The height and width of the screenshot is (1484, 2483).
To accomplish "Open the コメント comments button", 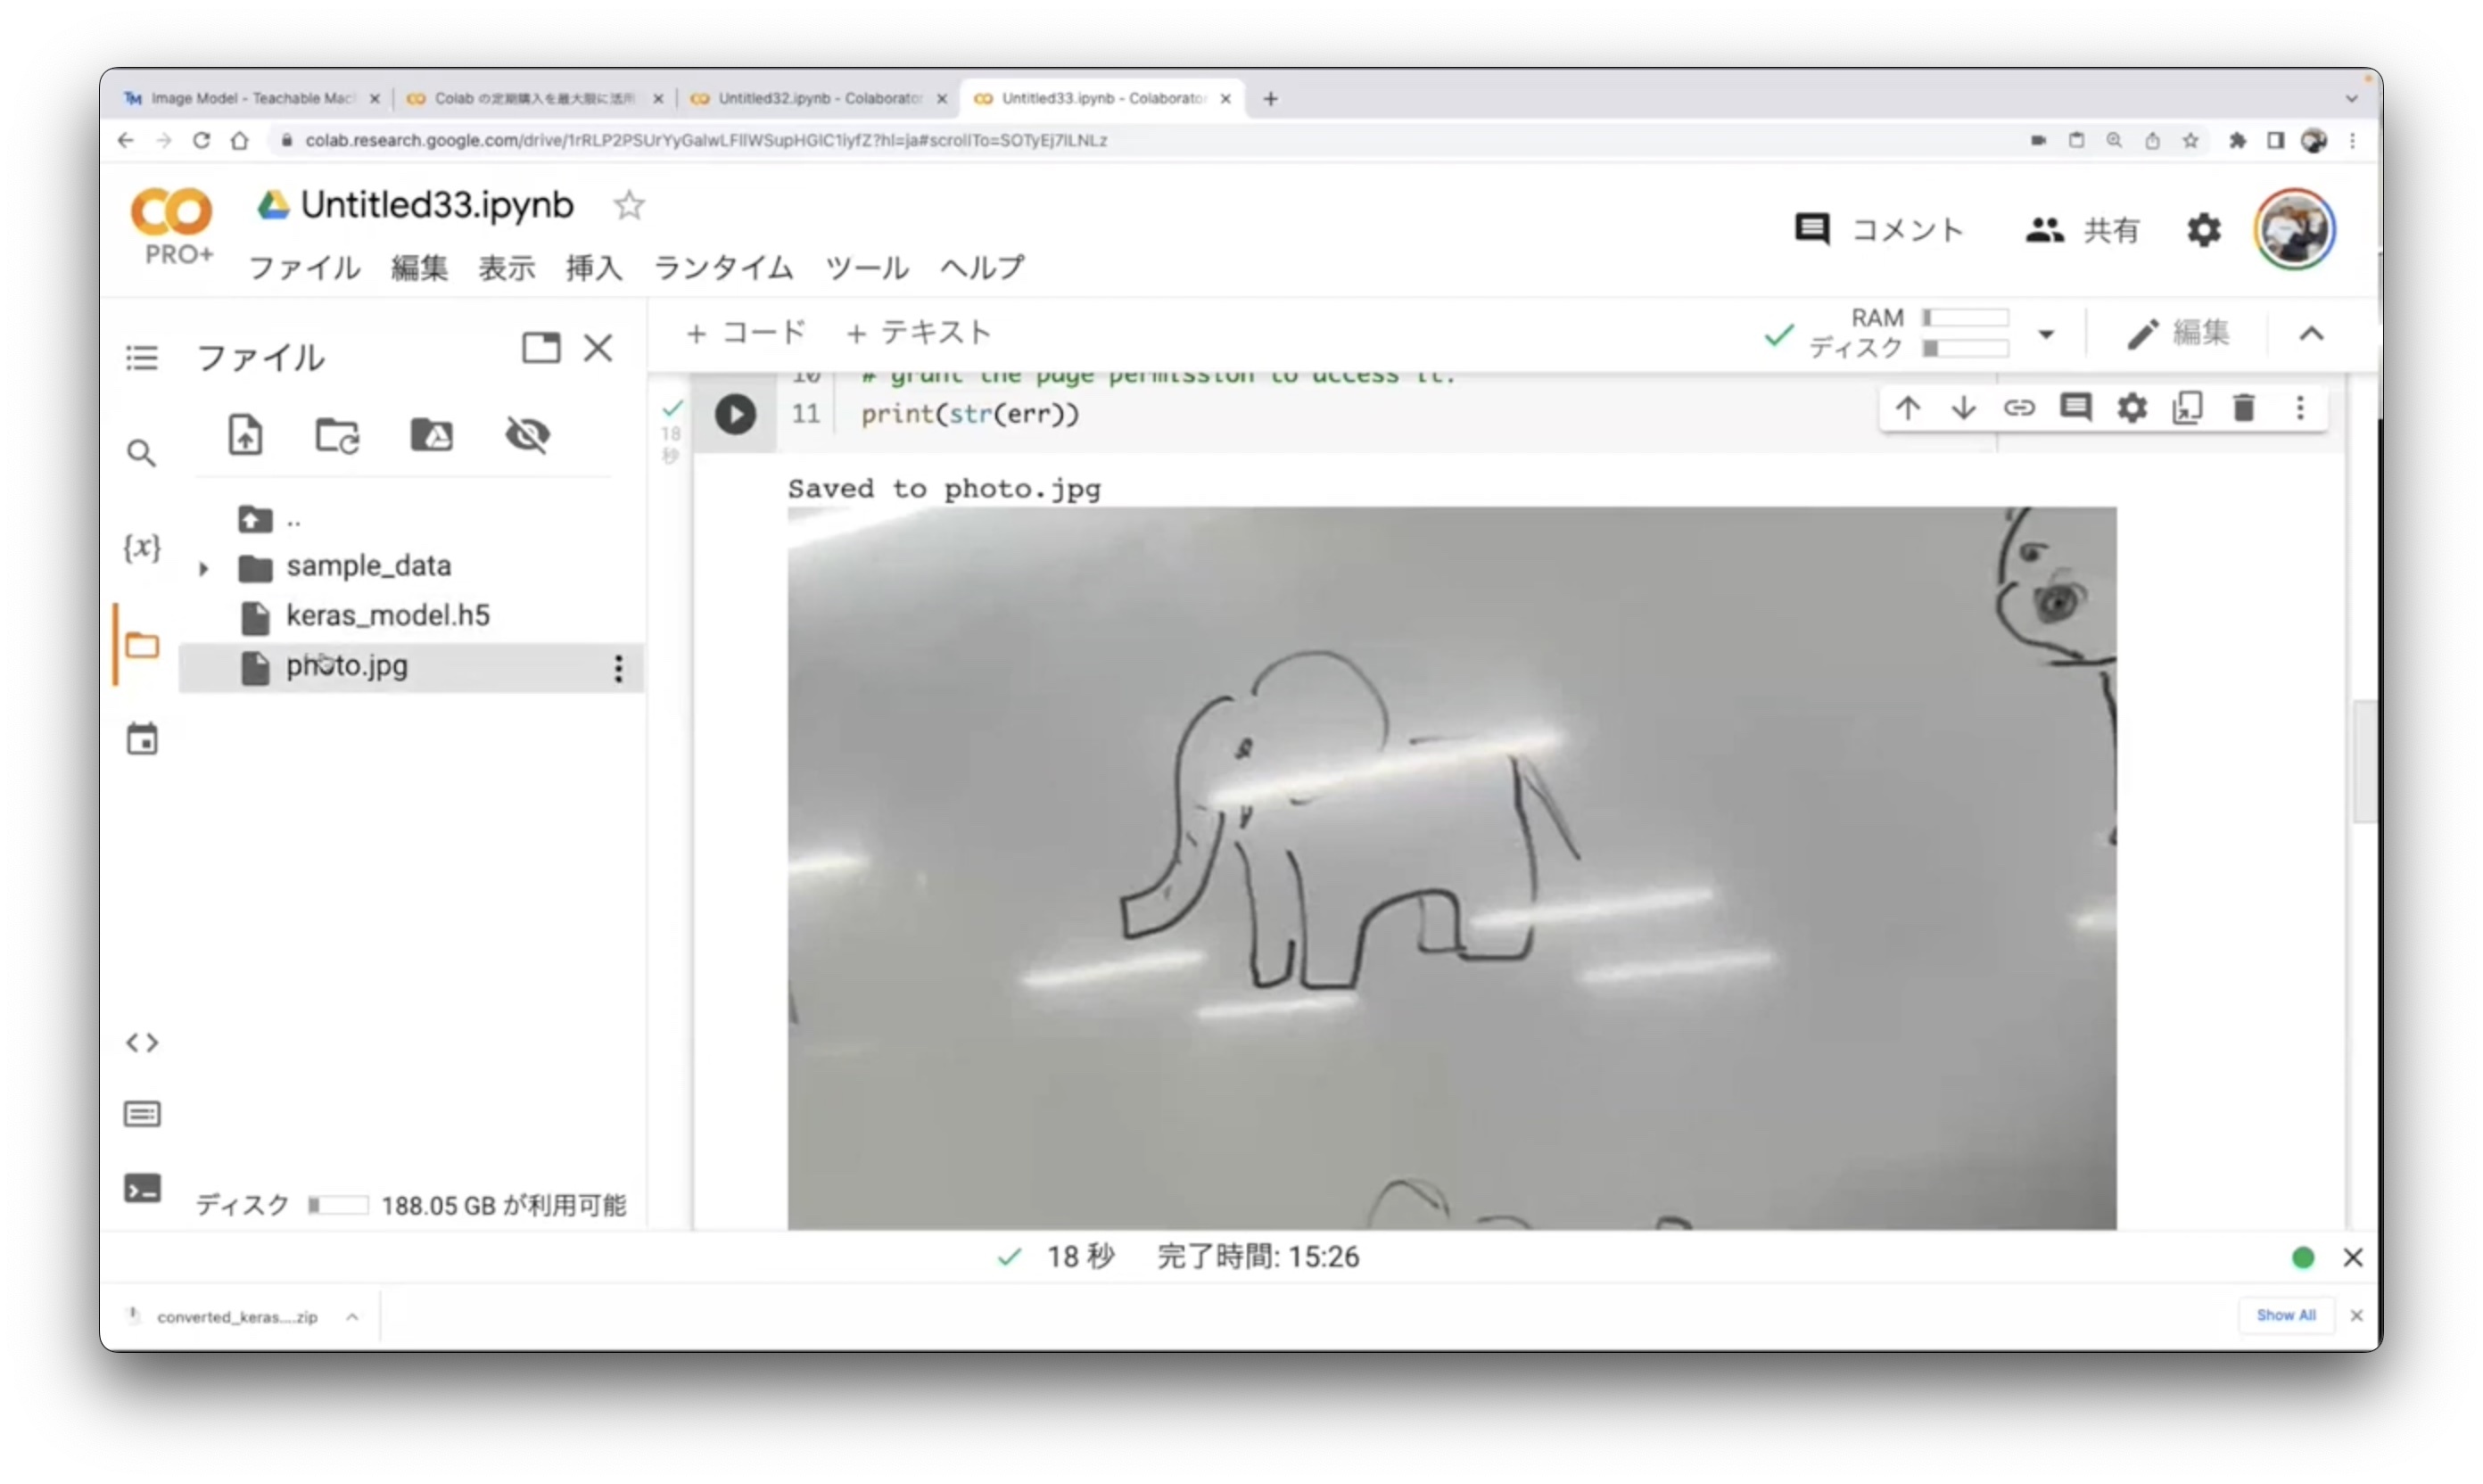I will coord(1879,230).
